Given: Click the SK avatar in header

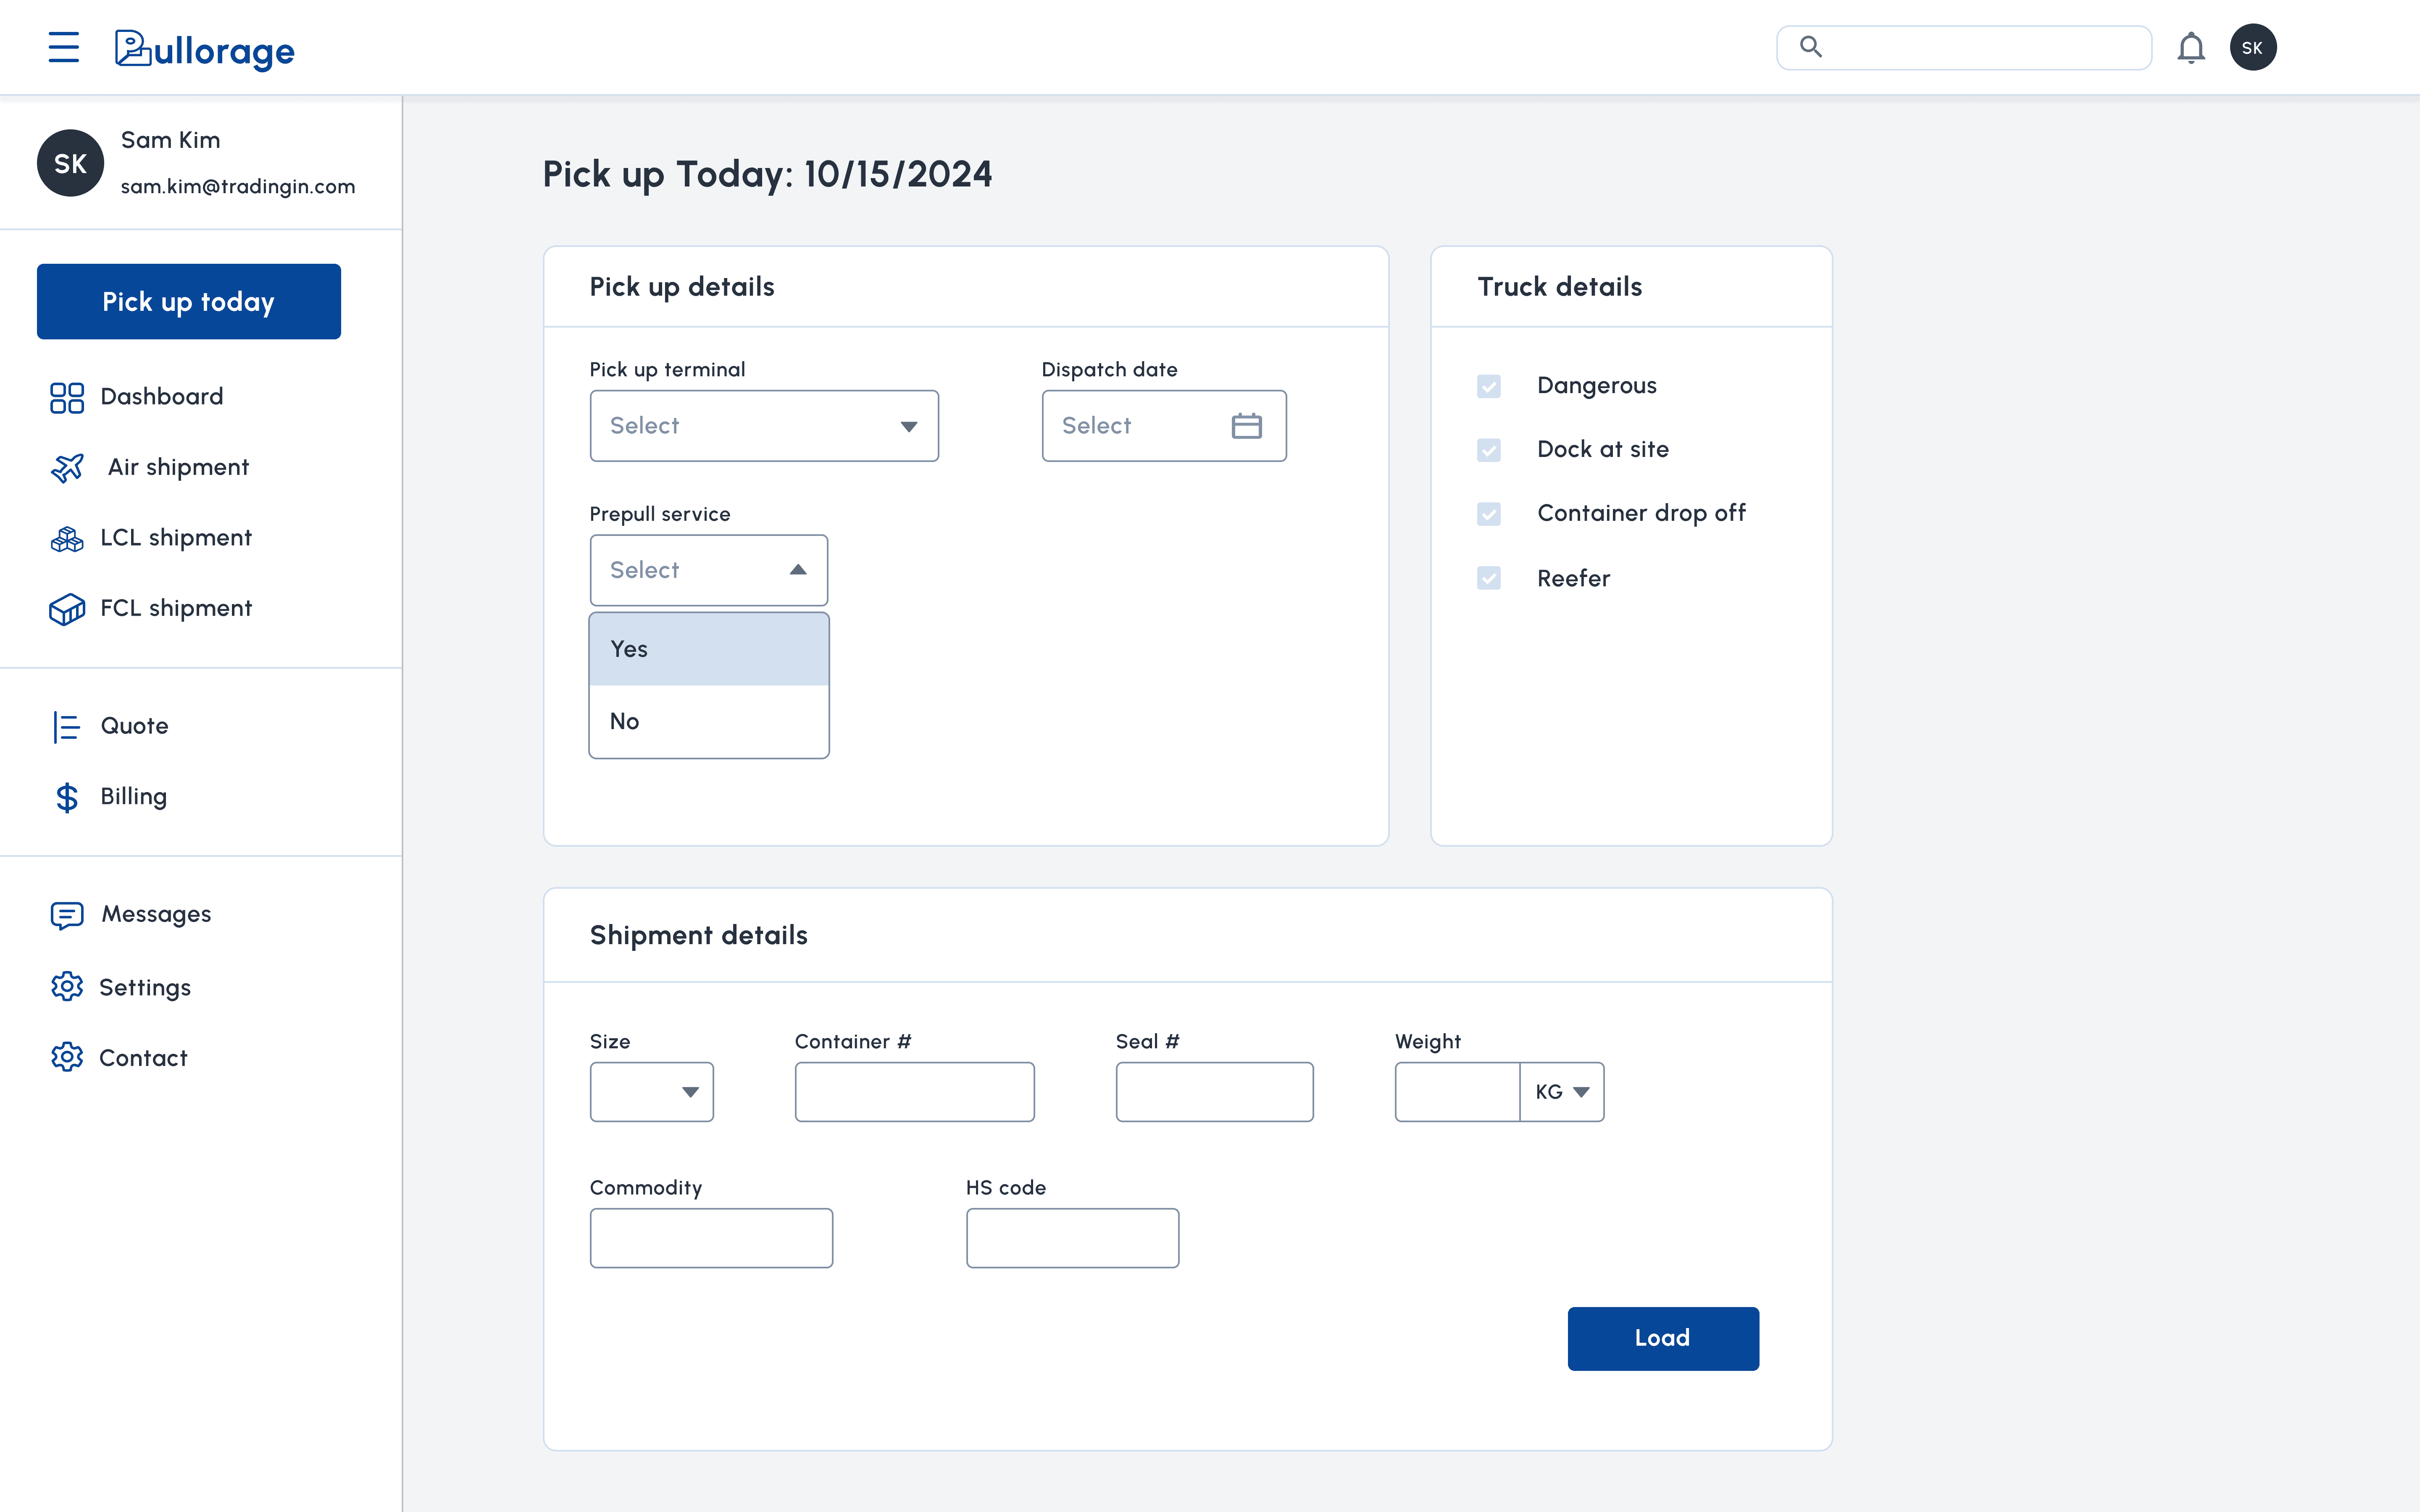Looking at the screenshot, I should 2252,47.
